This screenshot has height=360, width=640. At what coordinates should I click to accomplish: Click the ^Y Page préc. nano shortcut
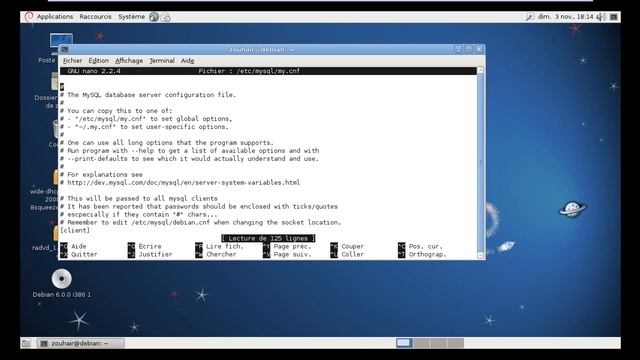click(x=287, y=246)
